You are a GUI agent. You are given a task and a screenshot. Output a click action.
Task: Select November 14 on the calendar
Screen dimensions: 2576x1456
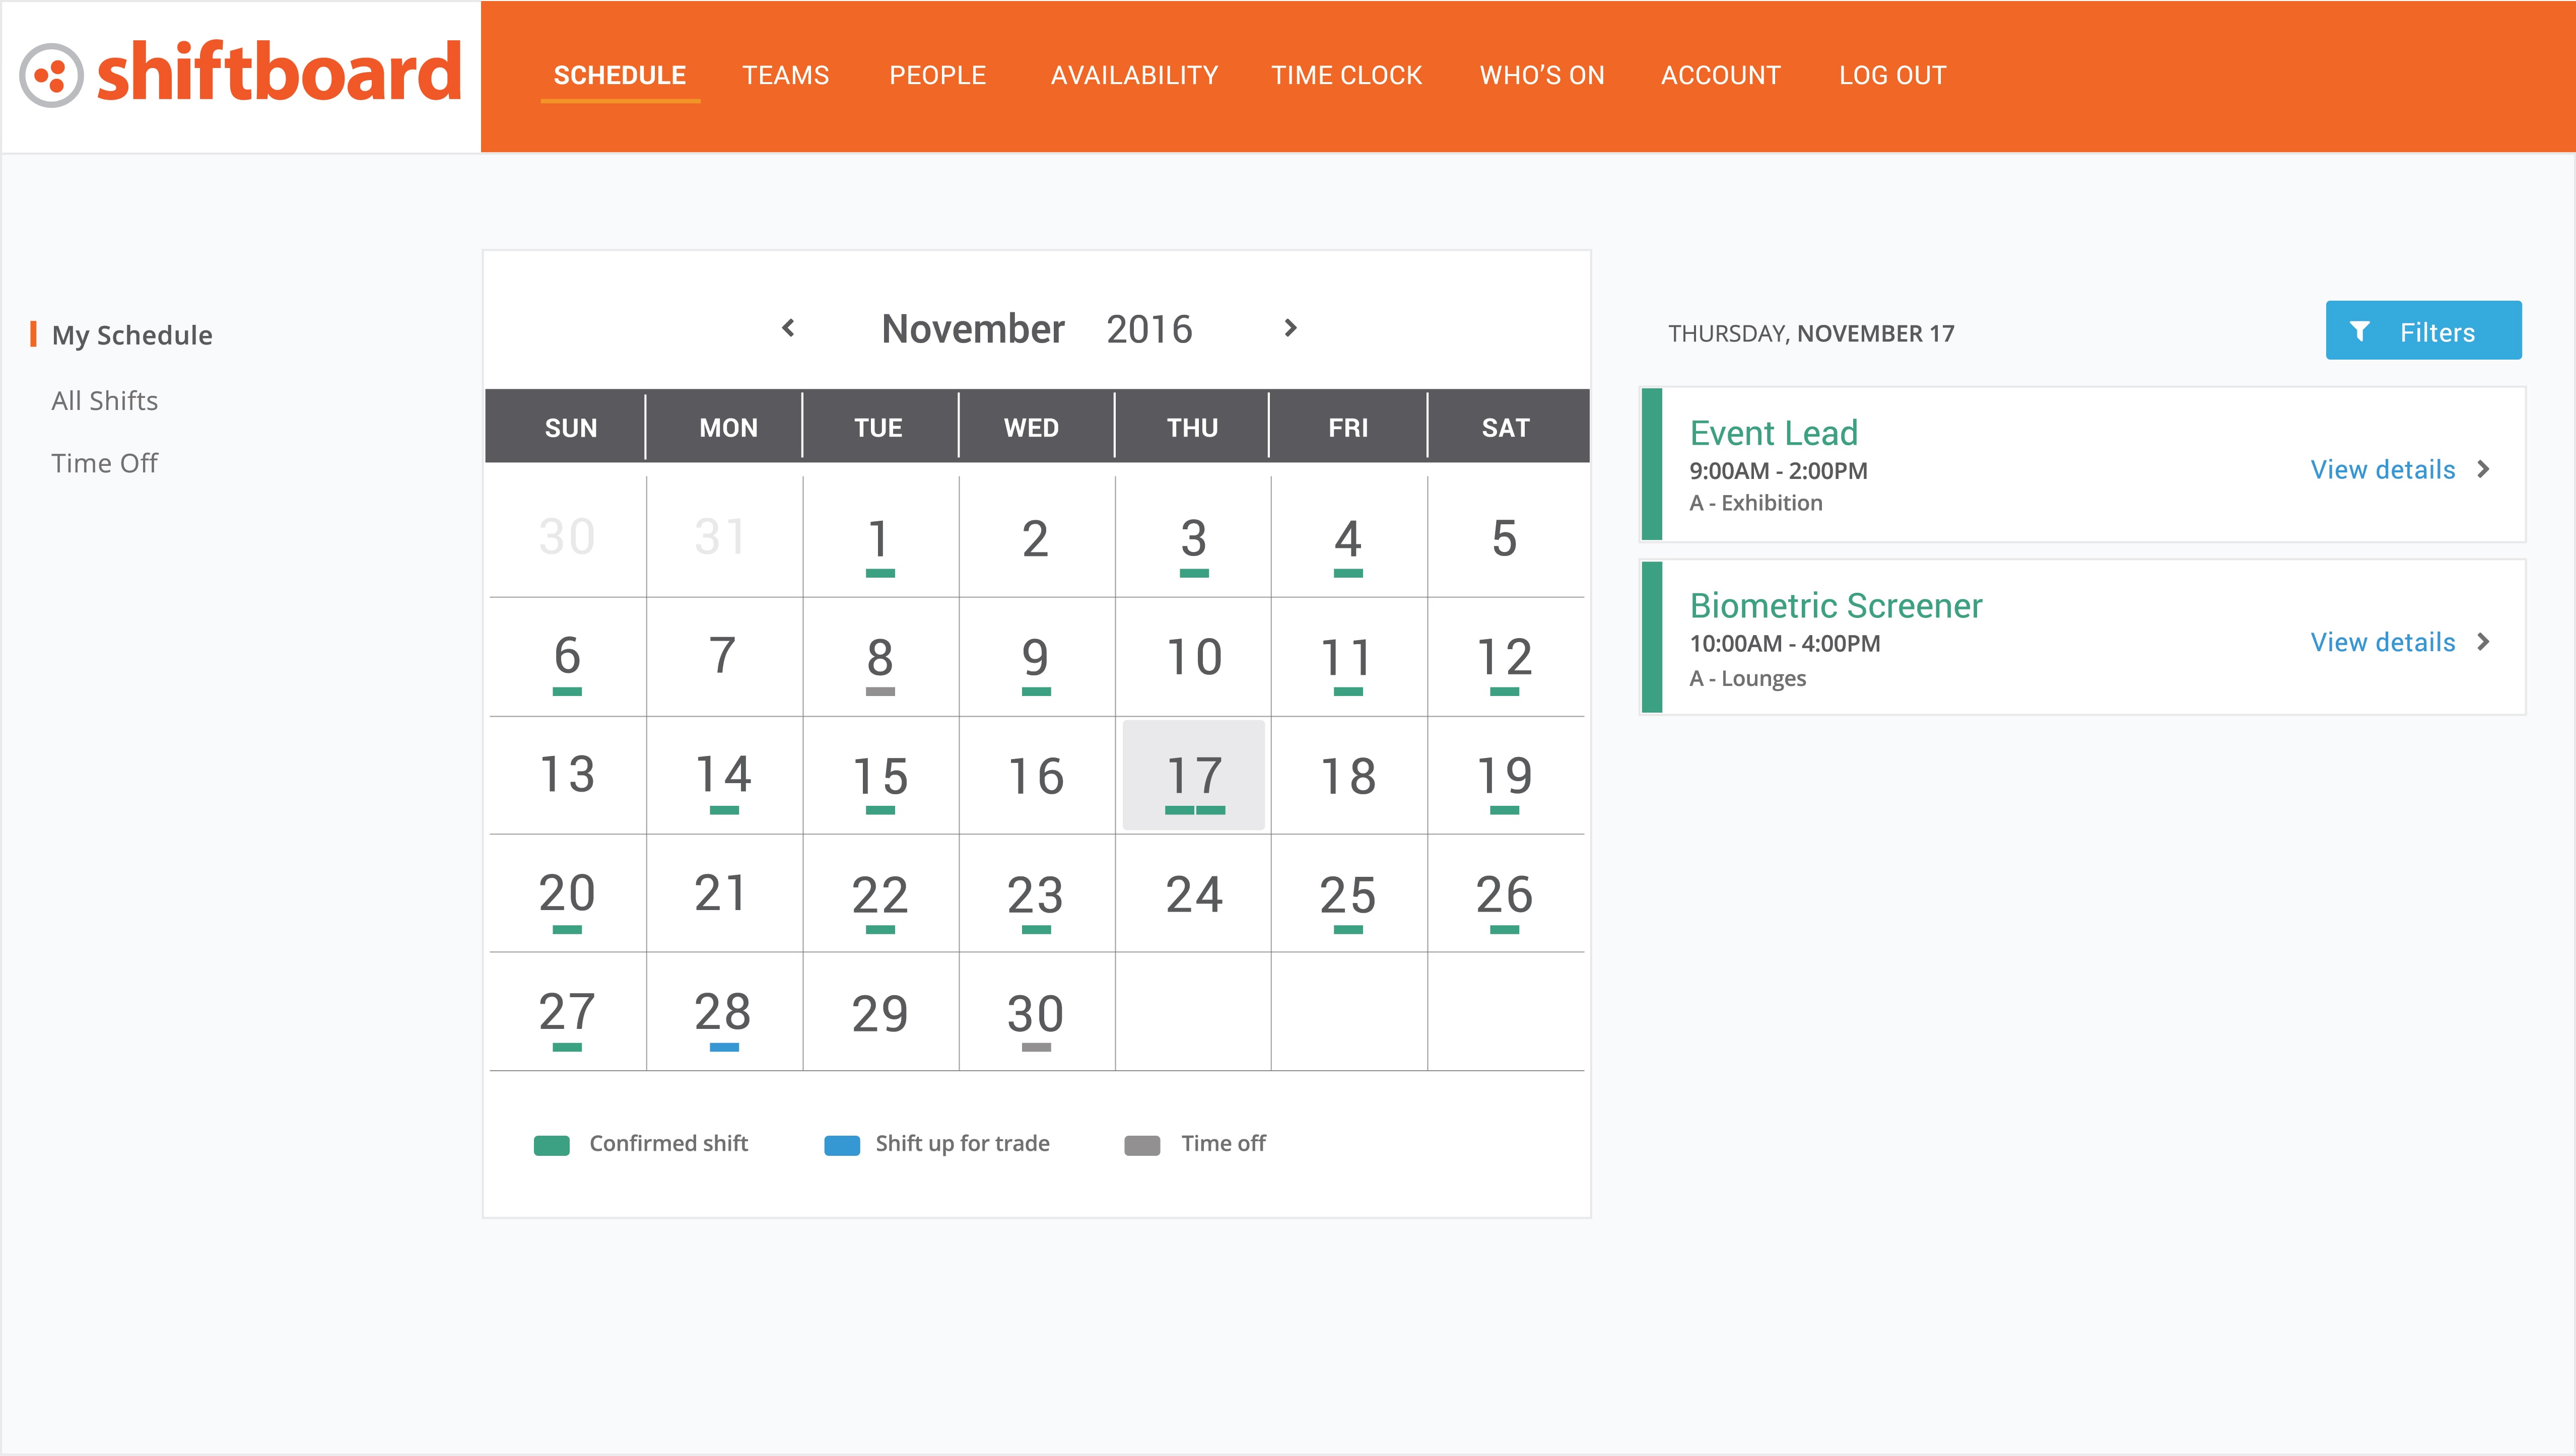723,776
